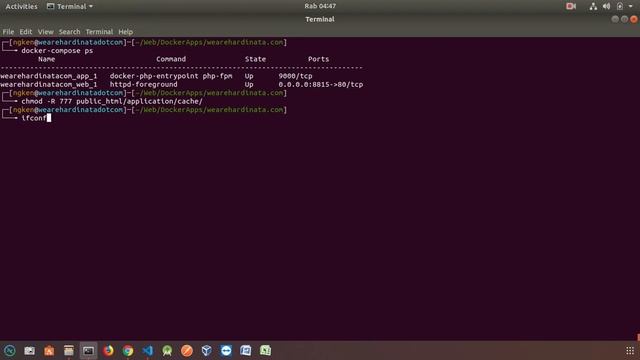
Task: Click the 'ifconf' input at the prompt
Action: pos(34,118)
